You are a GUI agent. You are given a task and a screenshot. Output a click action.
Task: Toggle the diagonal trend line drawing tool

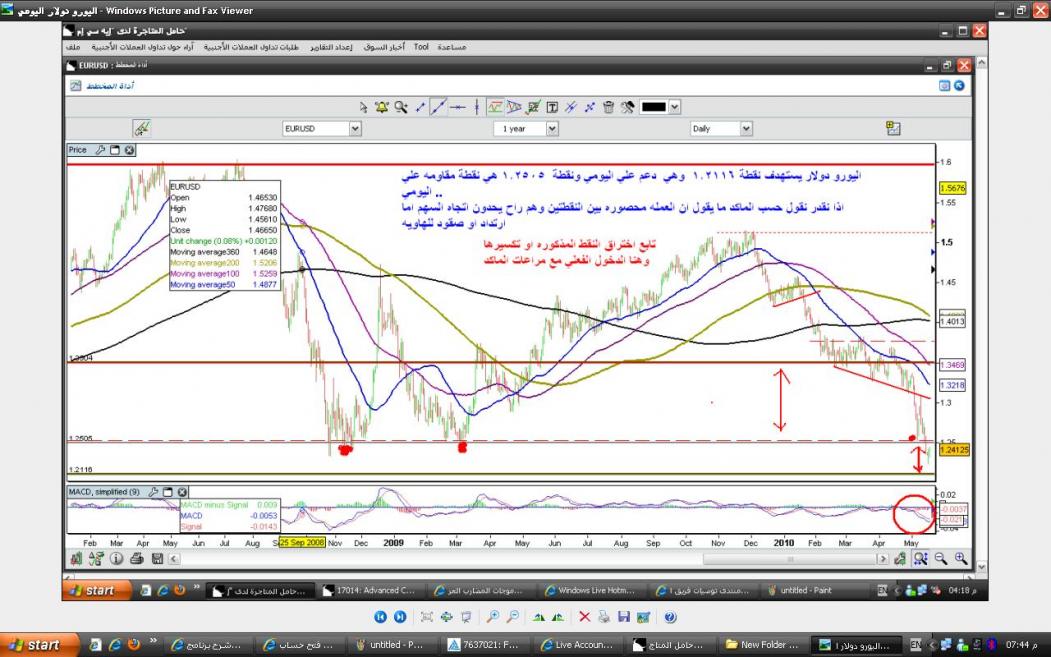(x=437, y=107)
